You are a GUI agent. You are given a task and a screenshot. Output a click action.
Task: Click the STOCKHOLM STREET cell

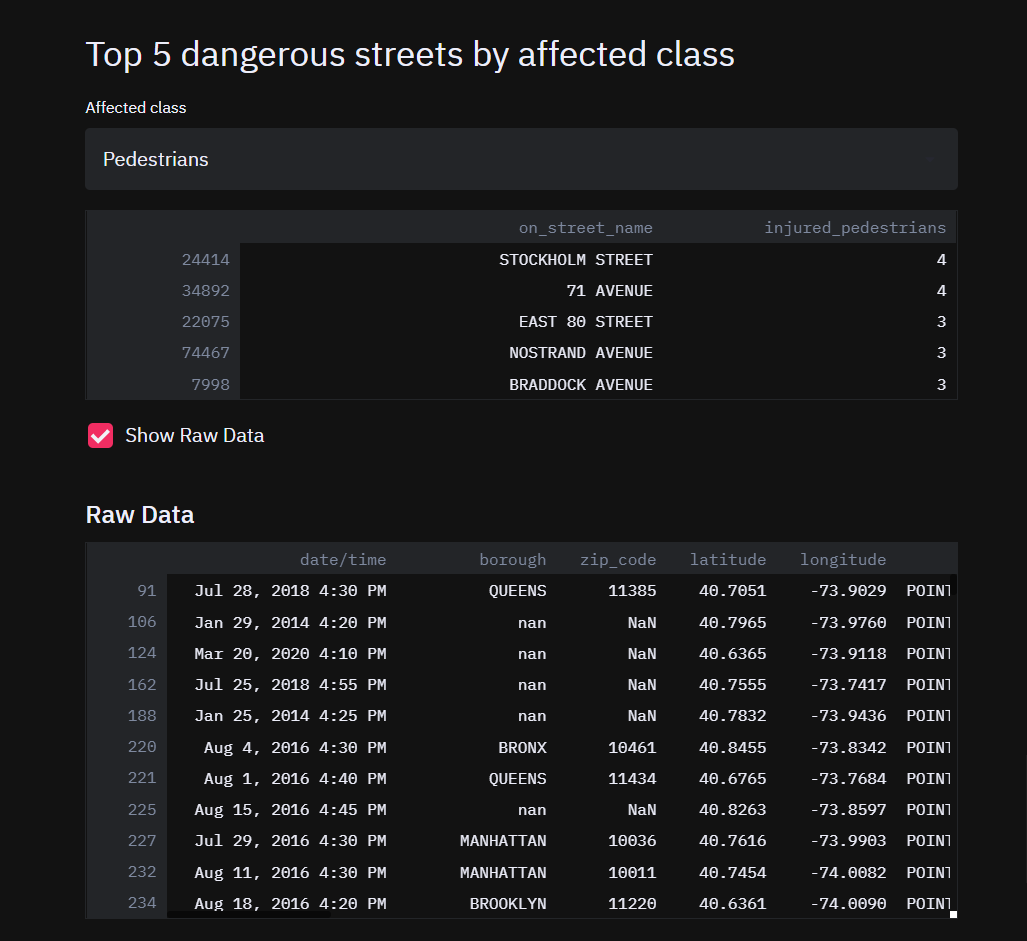[x=575, y=259]
